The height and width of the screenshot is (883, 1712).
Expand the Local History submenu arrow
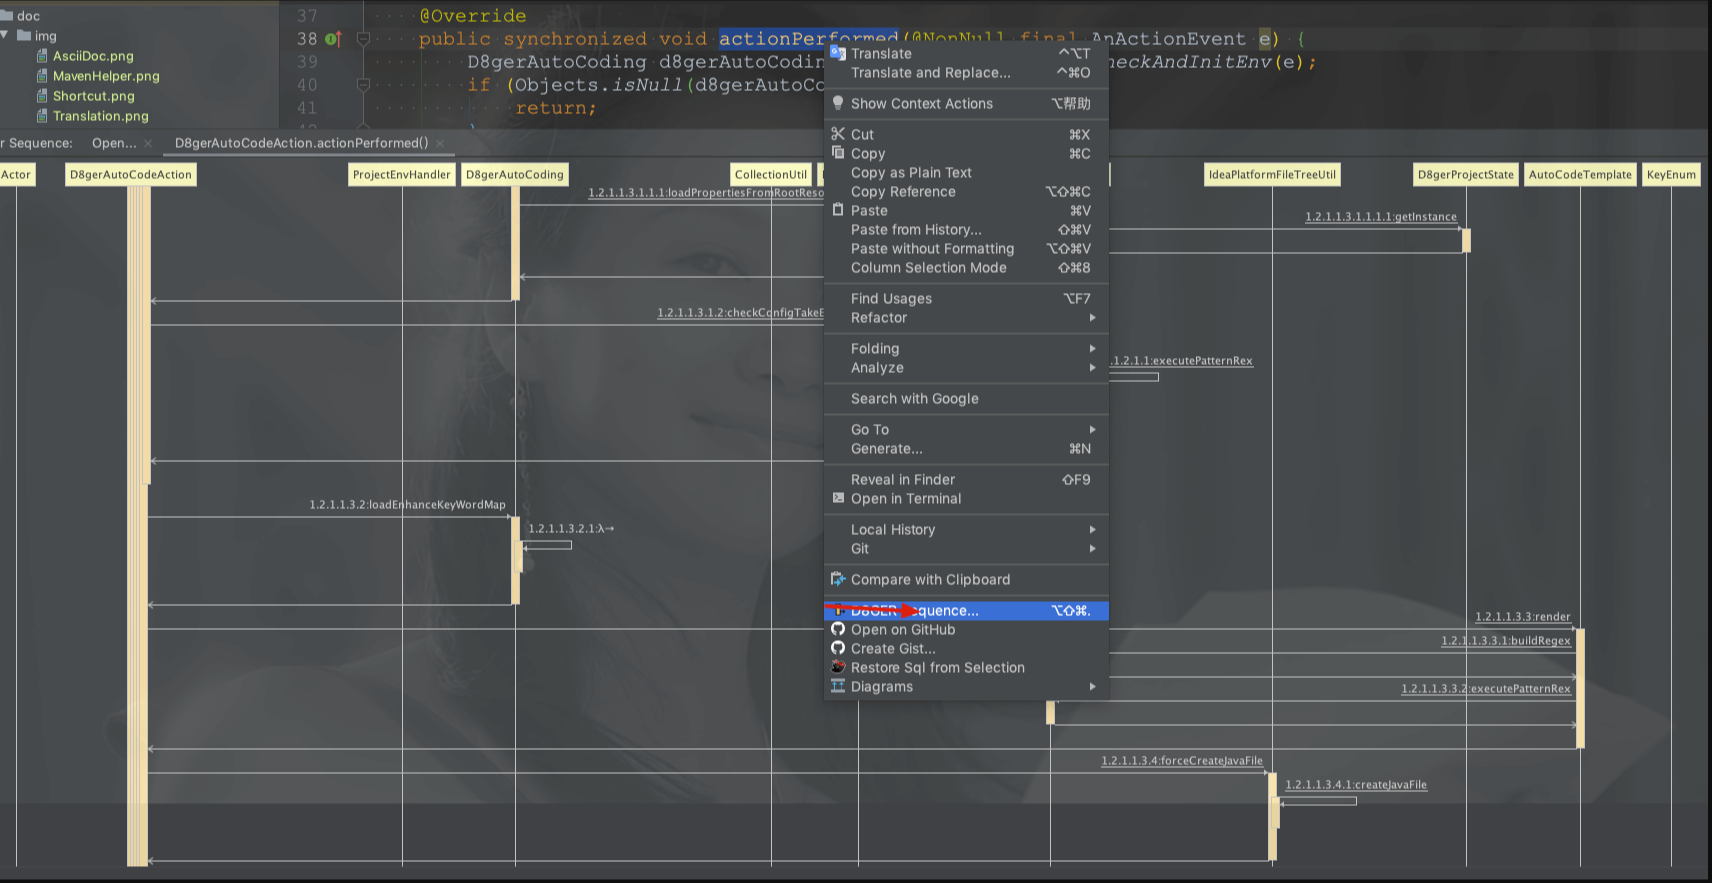coord(1092,530)
